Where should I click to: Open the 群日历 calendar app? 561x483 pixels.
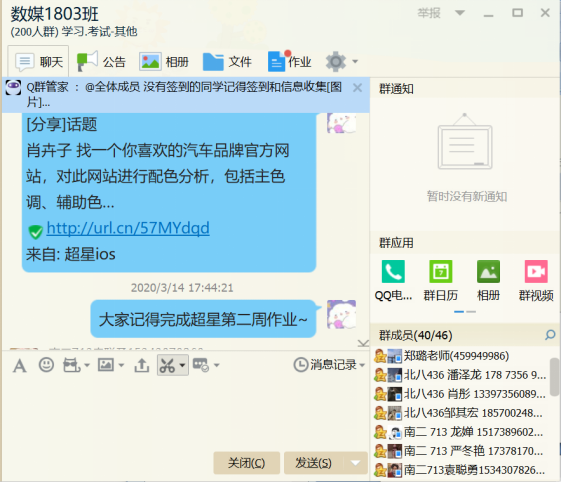(x=440, y=272)
